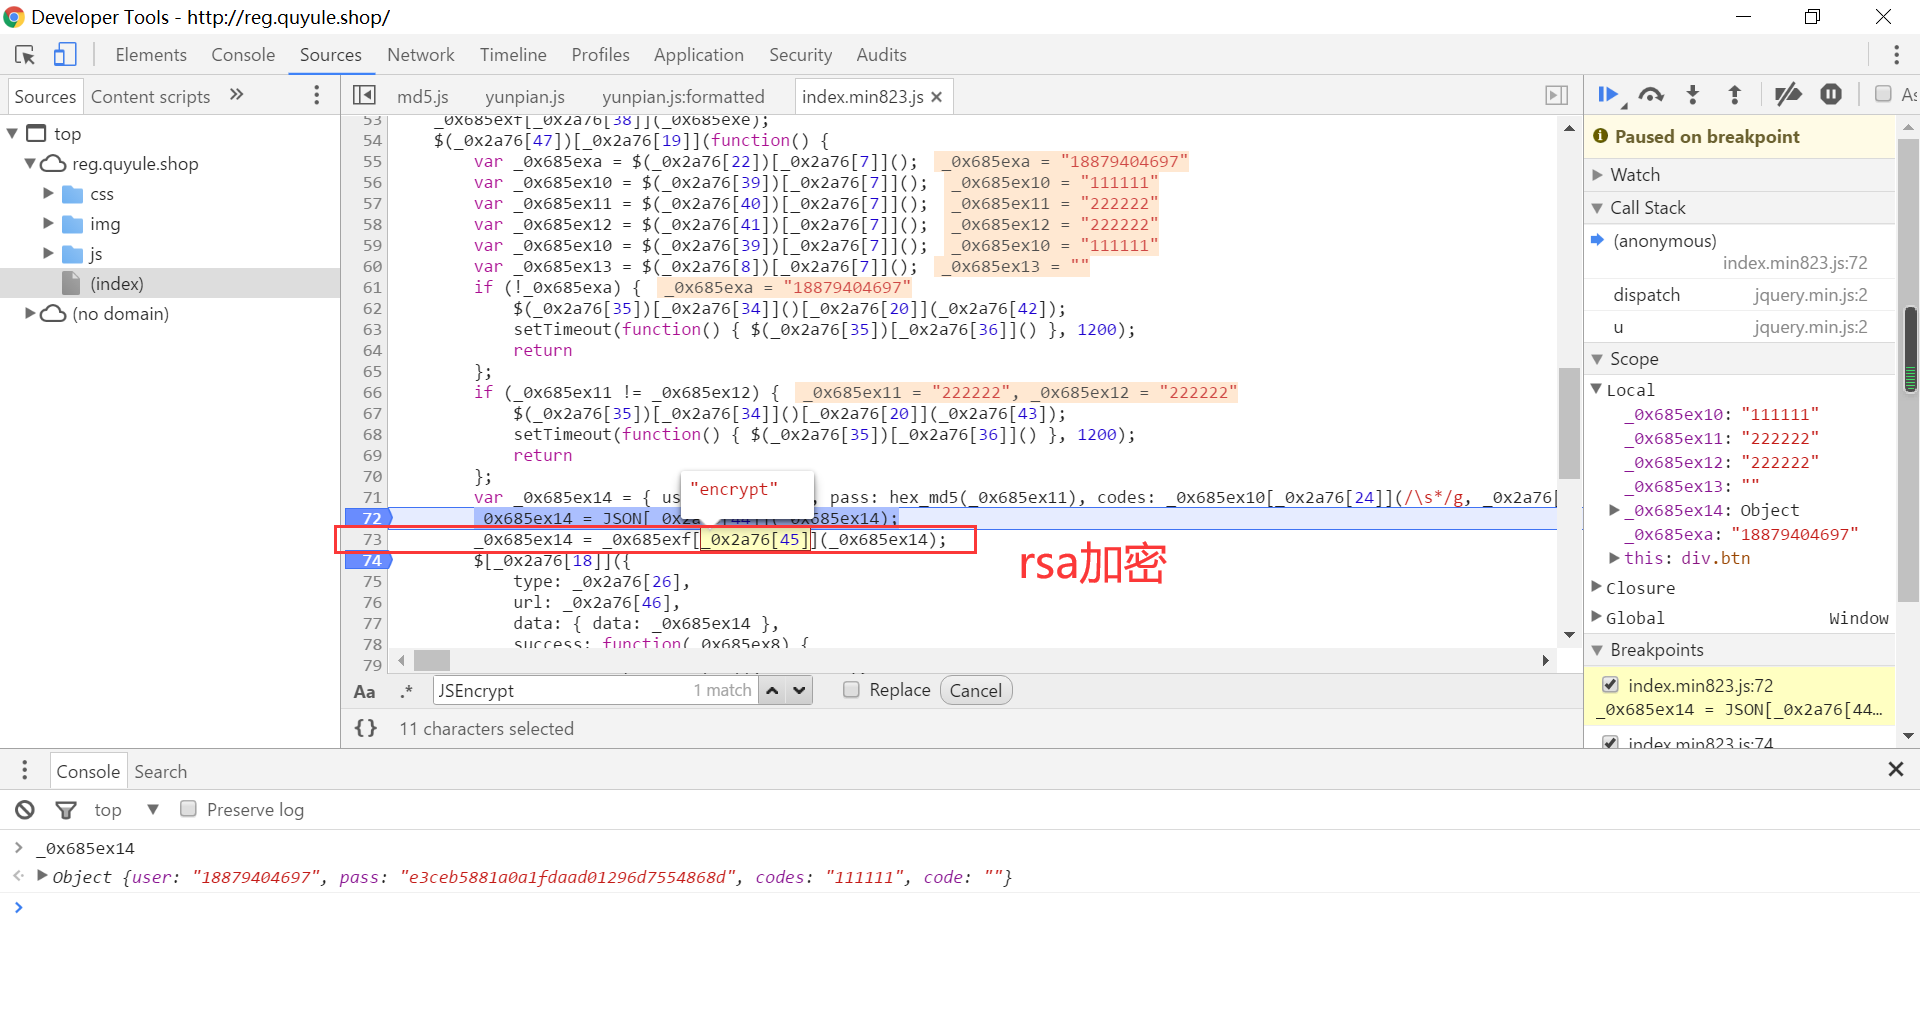Switch to the Search drawer tab
Image resolution: width=1920 pixels, height=1020 pixels.
[161, 771]
